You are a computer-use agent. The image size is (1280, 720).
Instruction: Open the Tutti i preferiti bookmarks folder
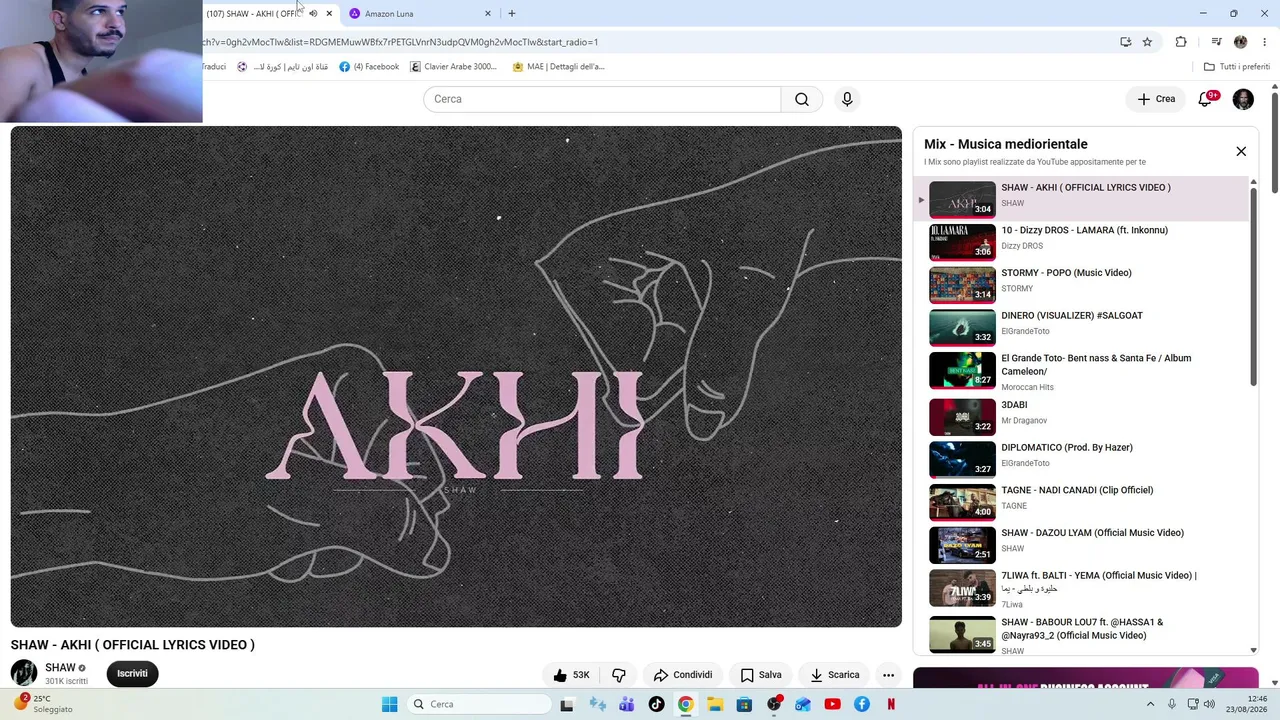1237,67
